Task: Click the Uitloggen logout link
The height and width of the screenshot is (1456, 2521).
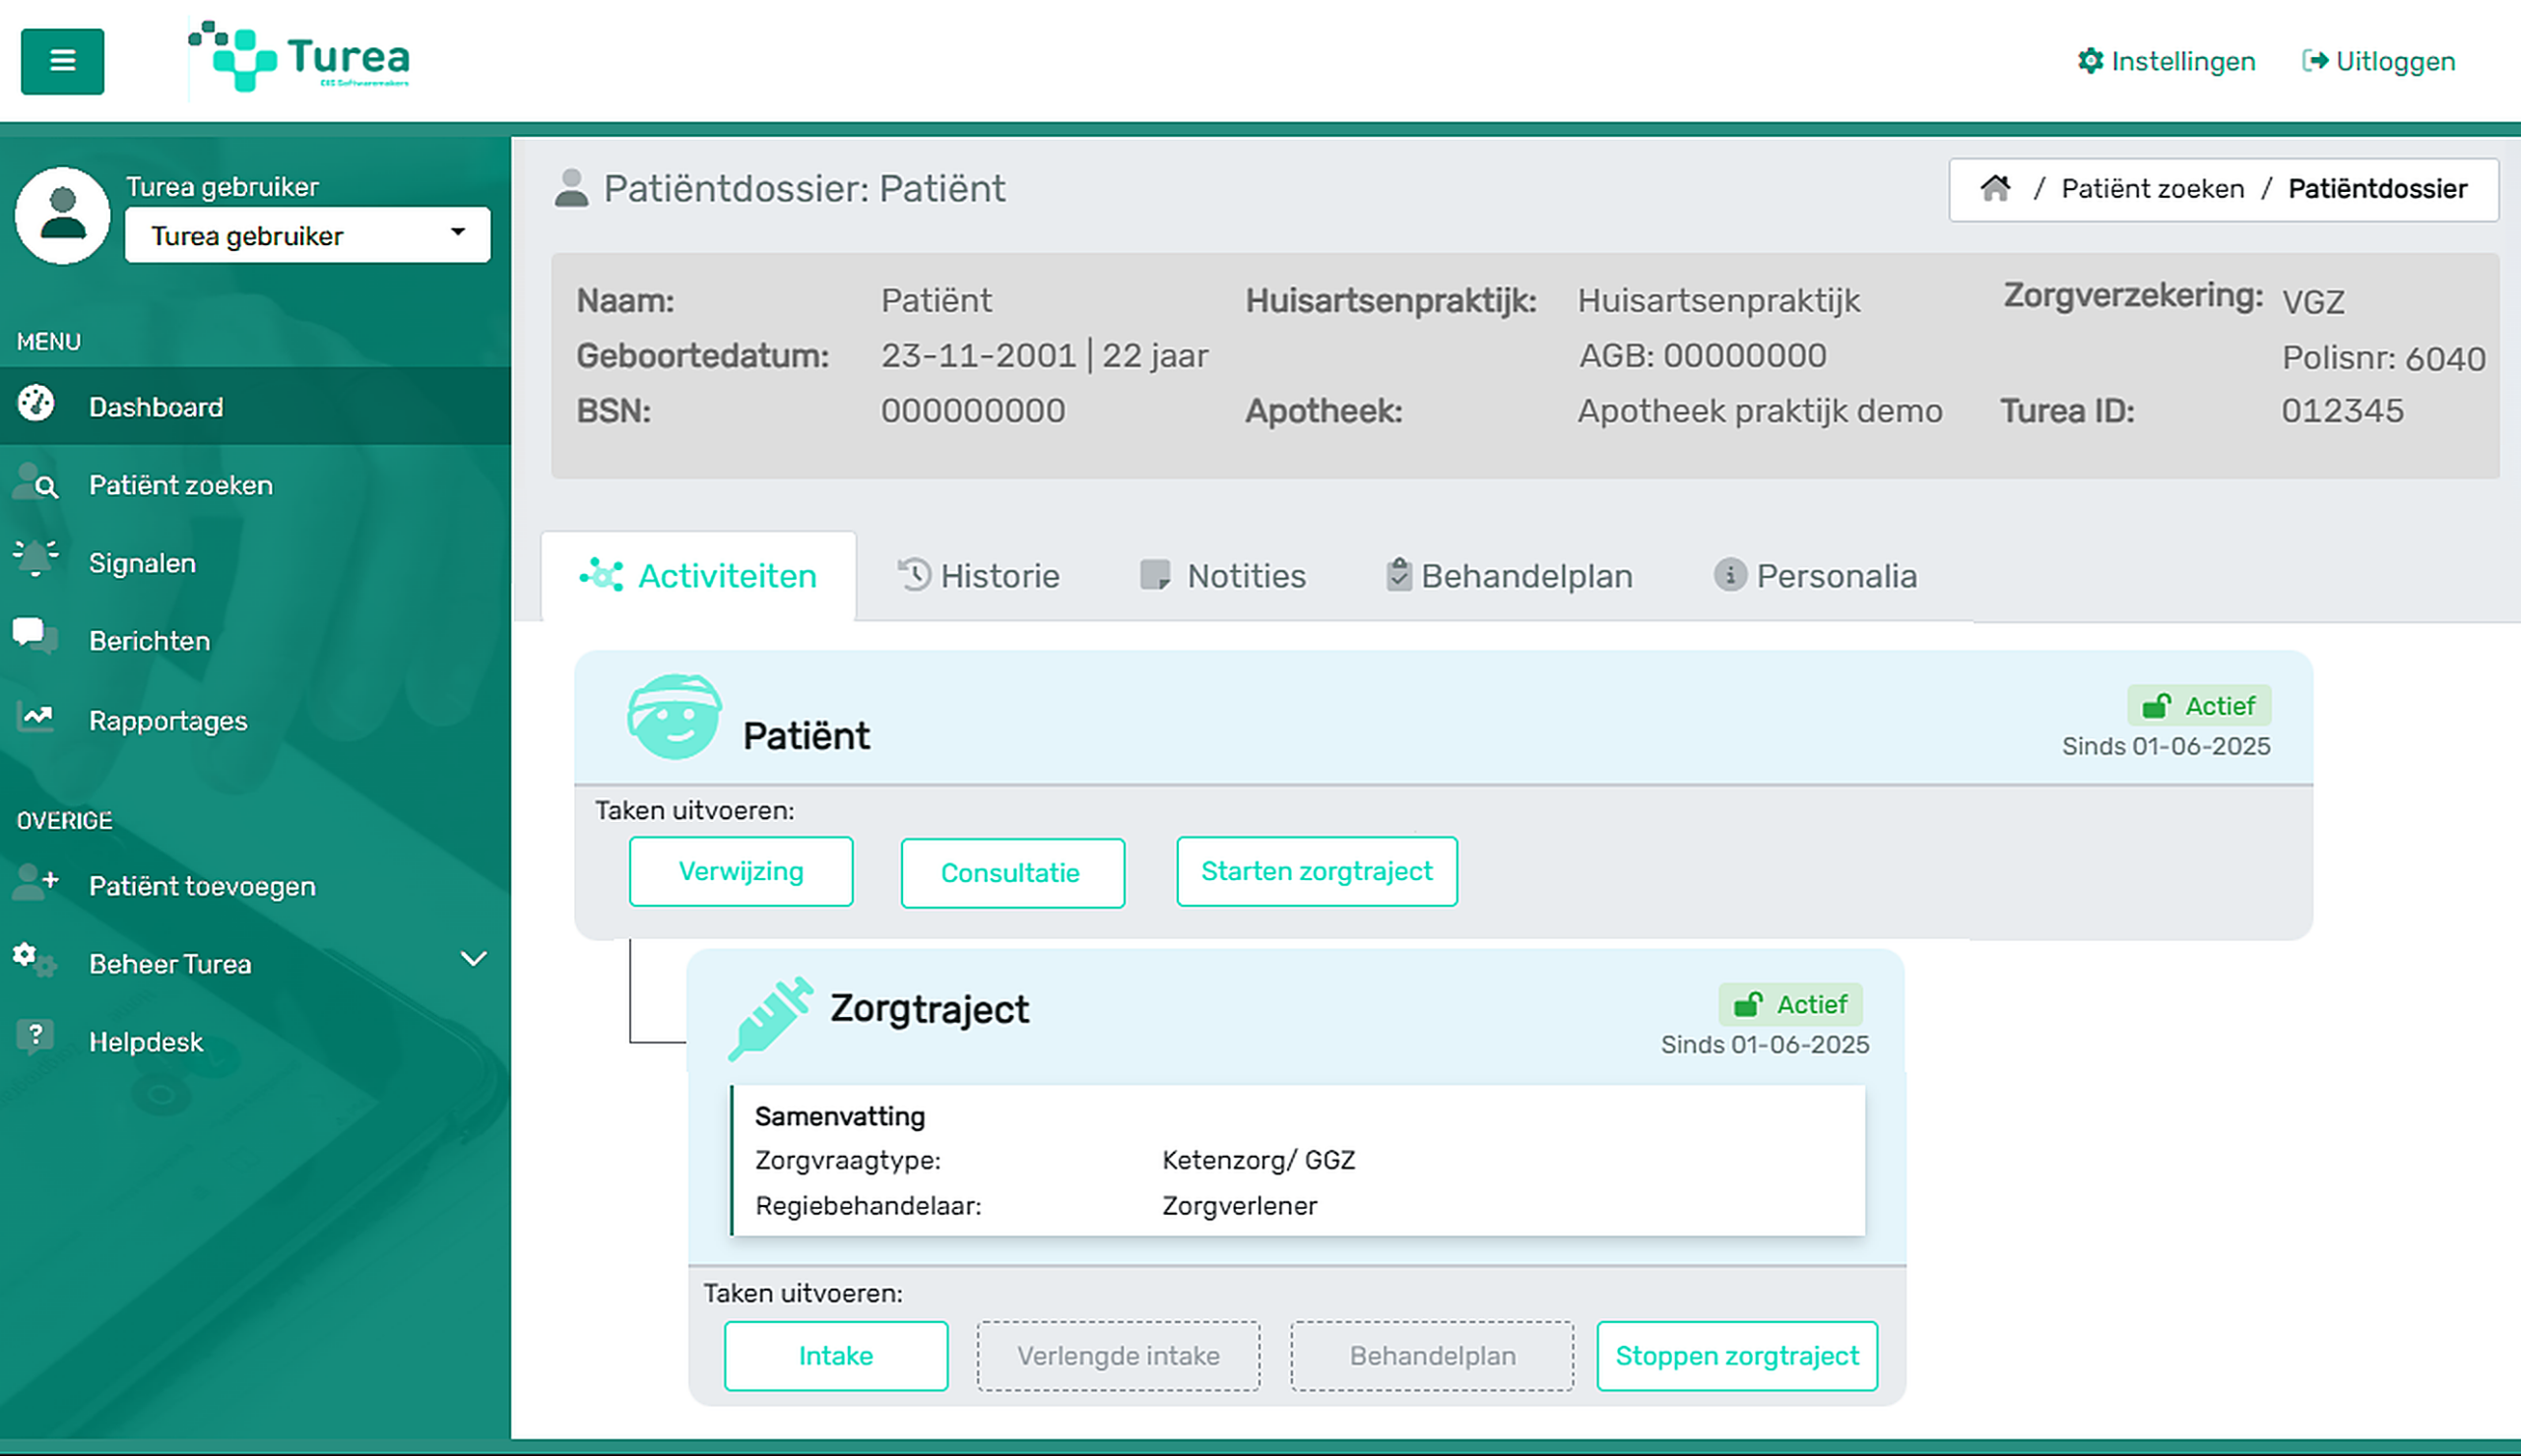Action: pos(2378,61)
